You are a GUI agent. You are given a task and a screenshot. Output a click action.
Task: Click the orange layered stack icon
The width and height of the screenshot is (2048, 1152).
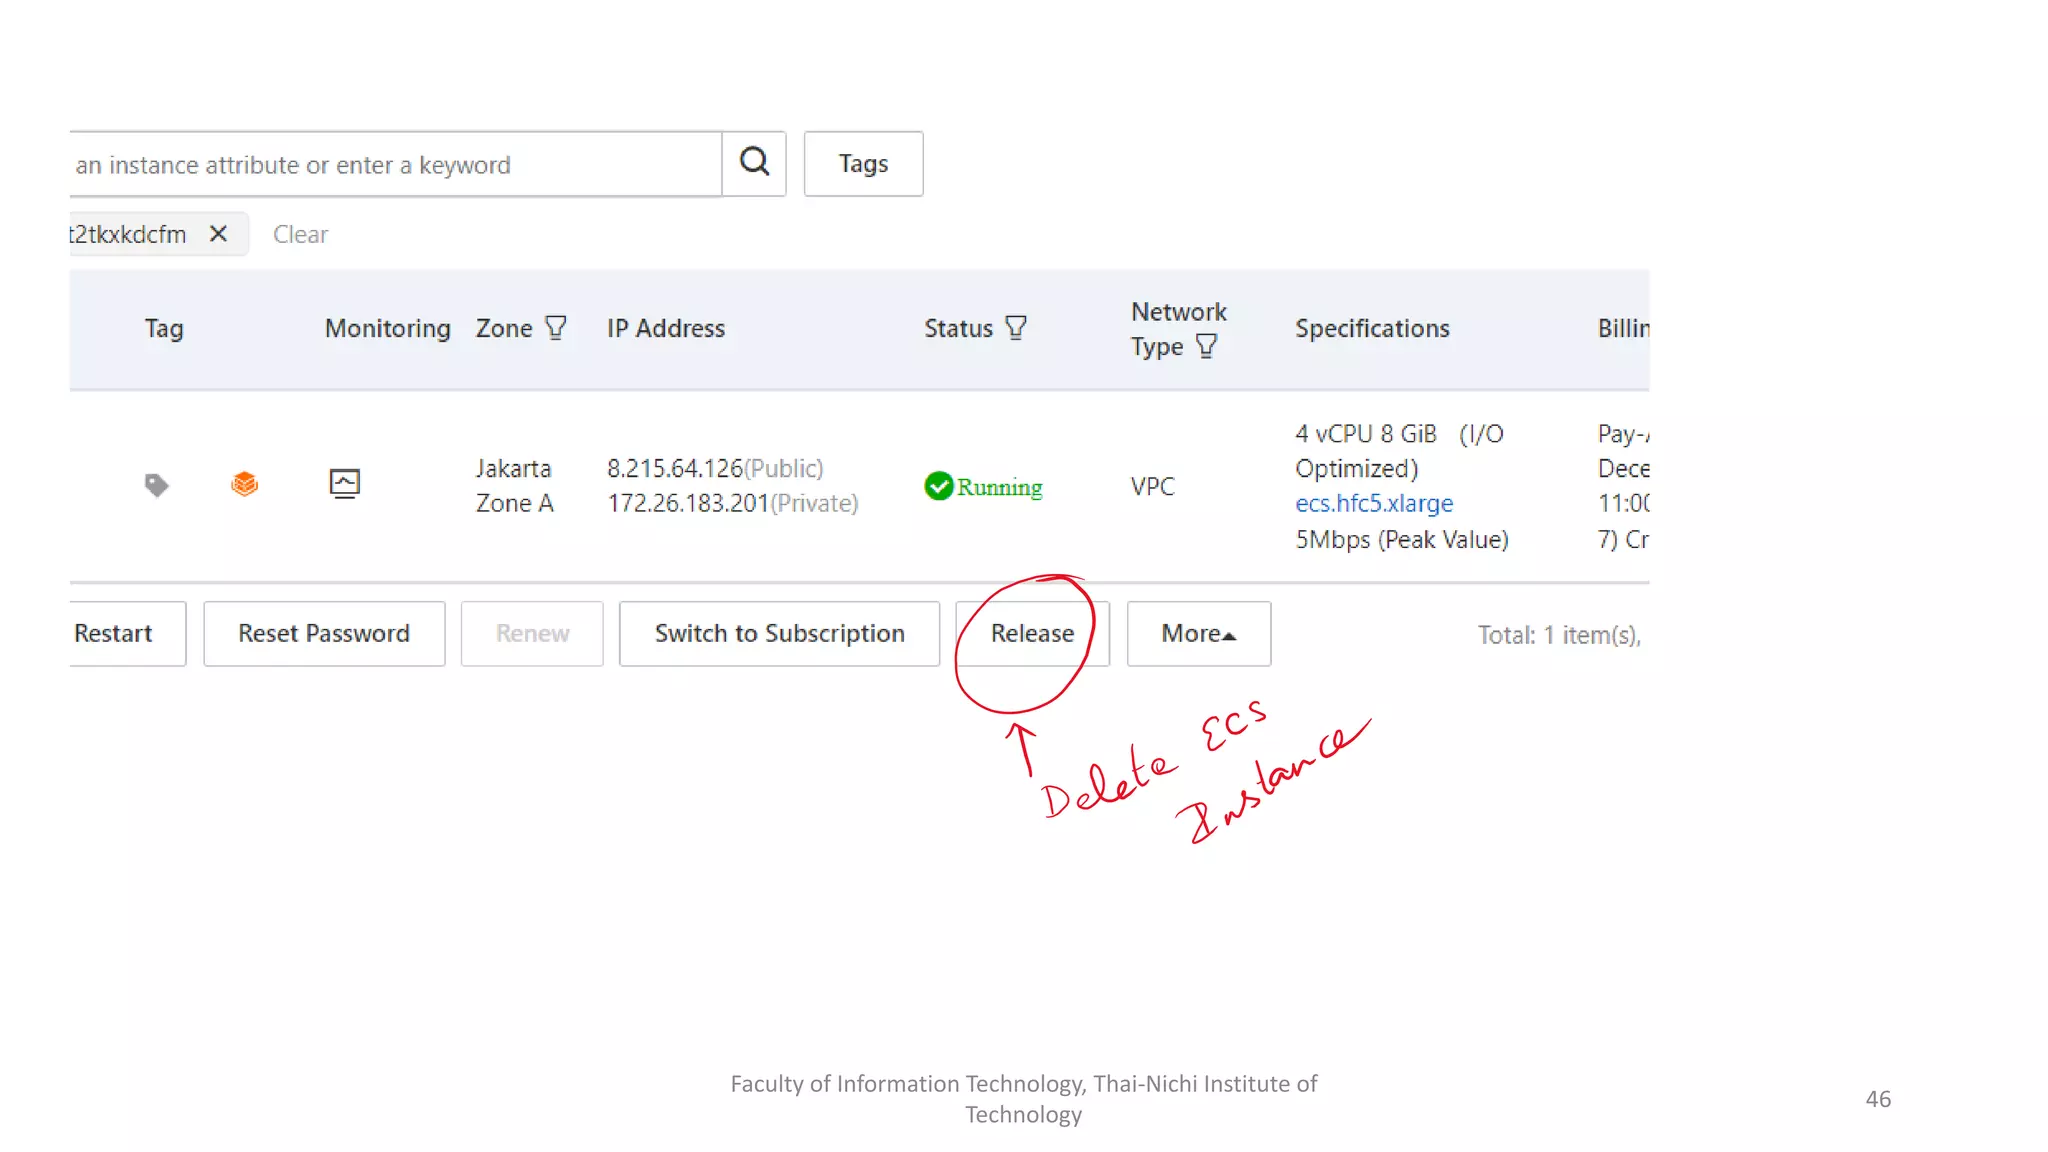point(244,484)
